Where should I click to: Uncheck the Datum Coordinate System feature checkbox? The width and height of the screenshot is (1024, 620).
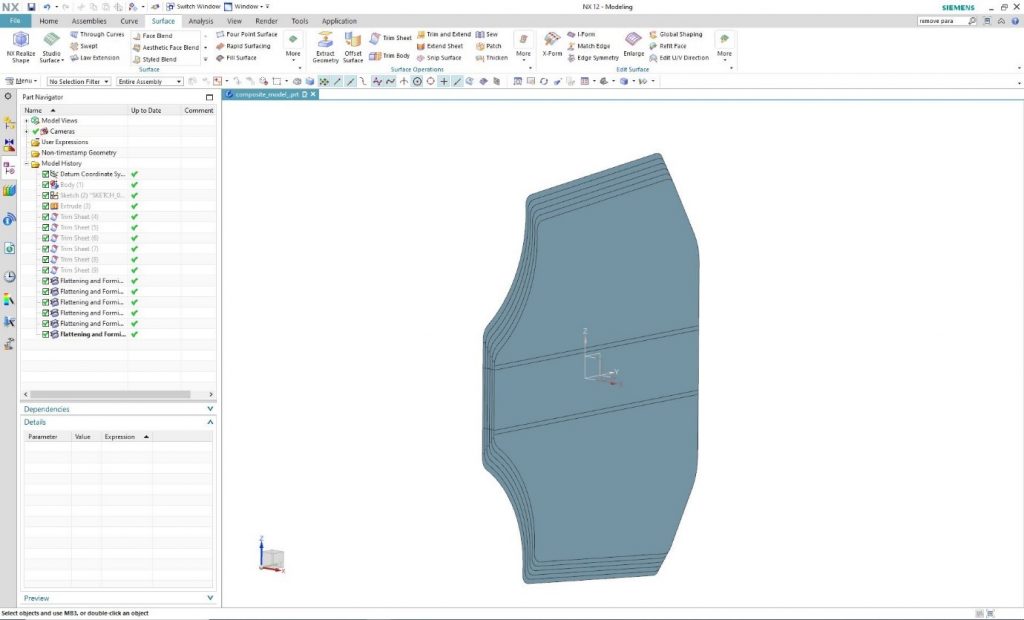[x=46, y=174]
